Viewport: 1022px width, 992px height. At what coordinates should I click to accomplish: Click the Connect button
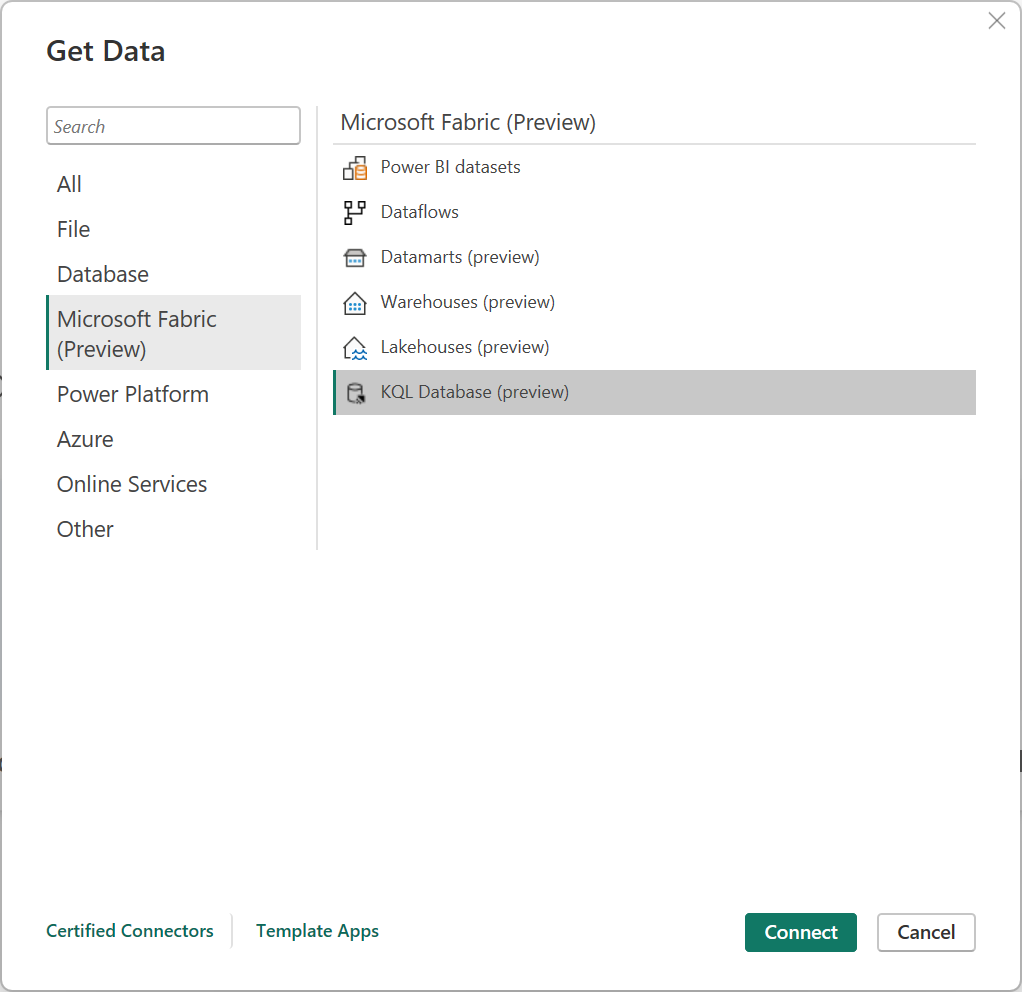pyautogui.click(x=800, y=932)
